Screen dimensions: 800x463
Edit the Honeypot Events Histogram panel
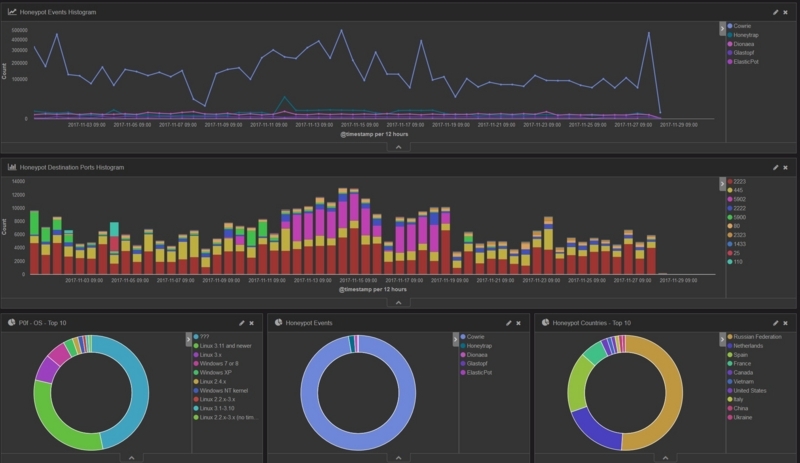[x=776, y=12]
